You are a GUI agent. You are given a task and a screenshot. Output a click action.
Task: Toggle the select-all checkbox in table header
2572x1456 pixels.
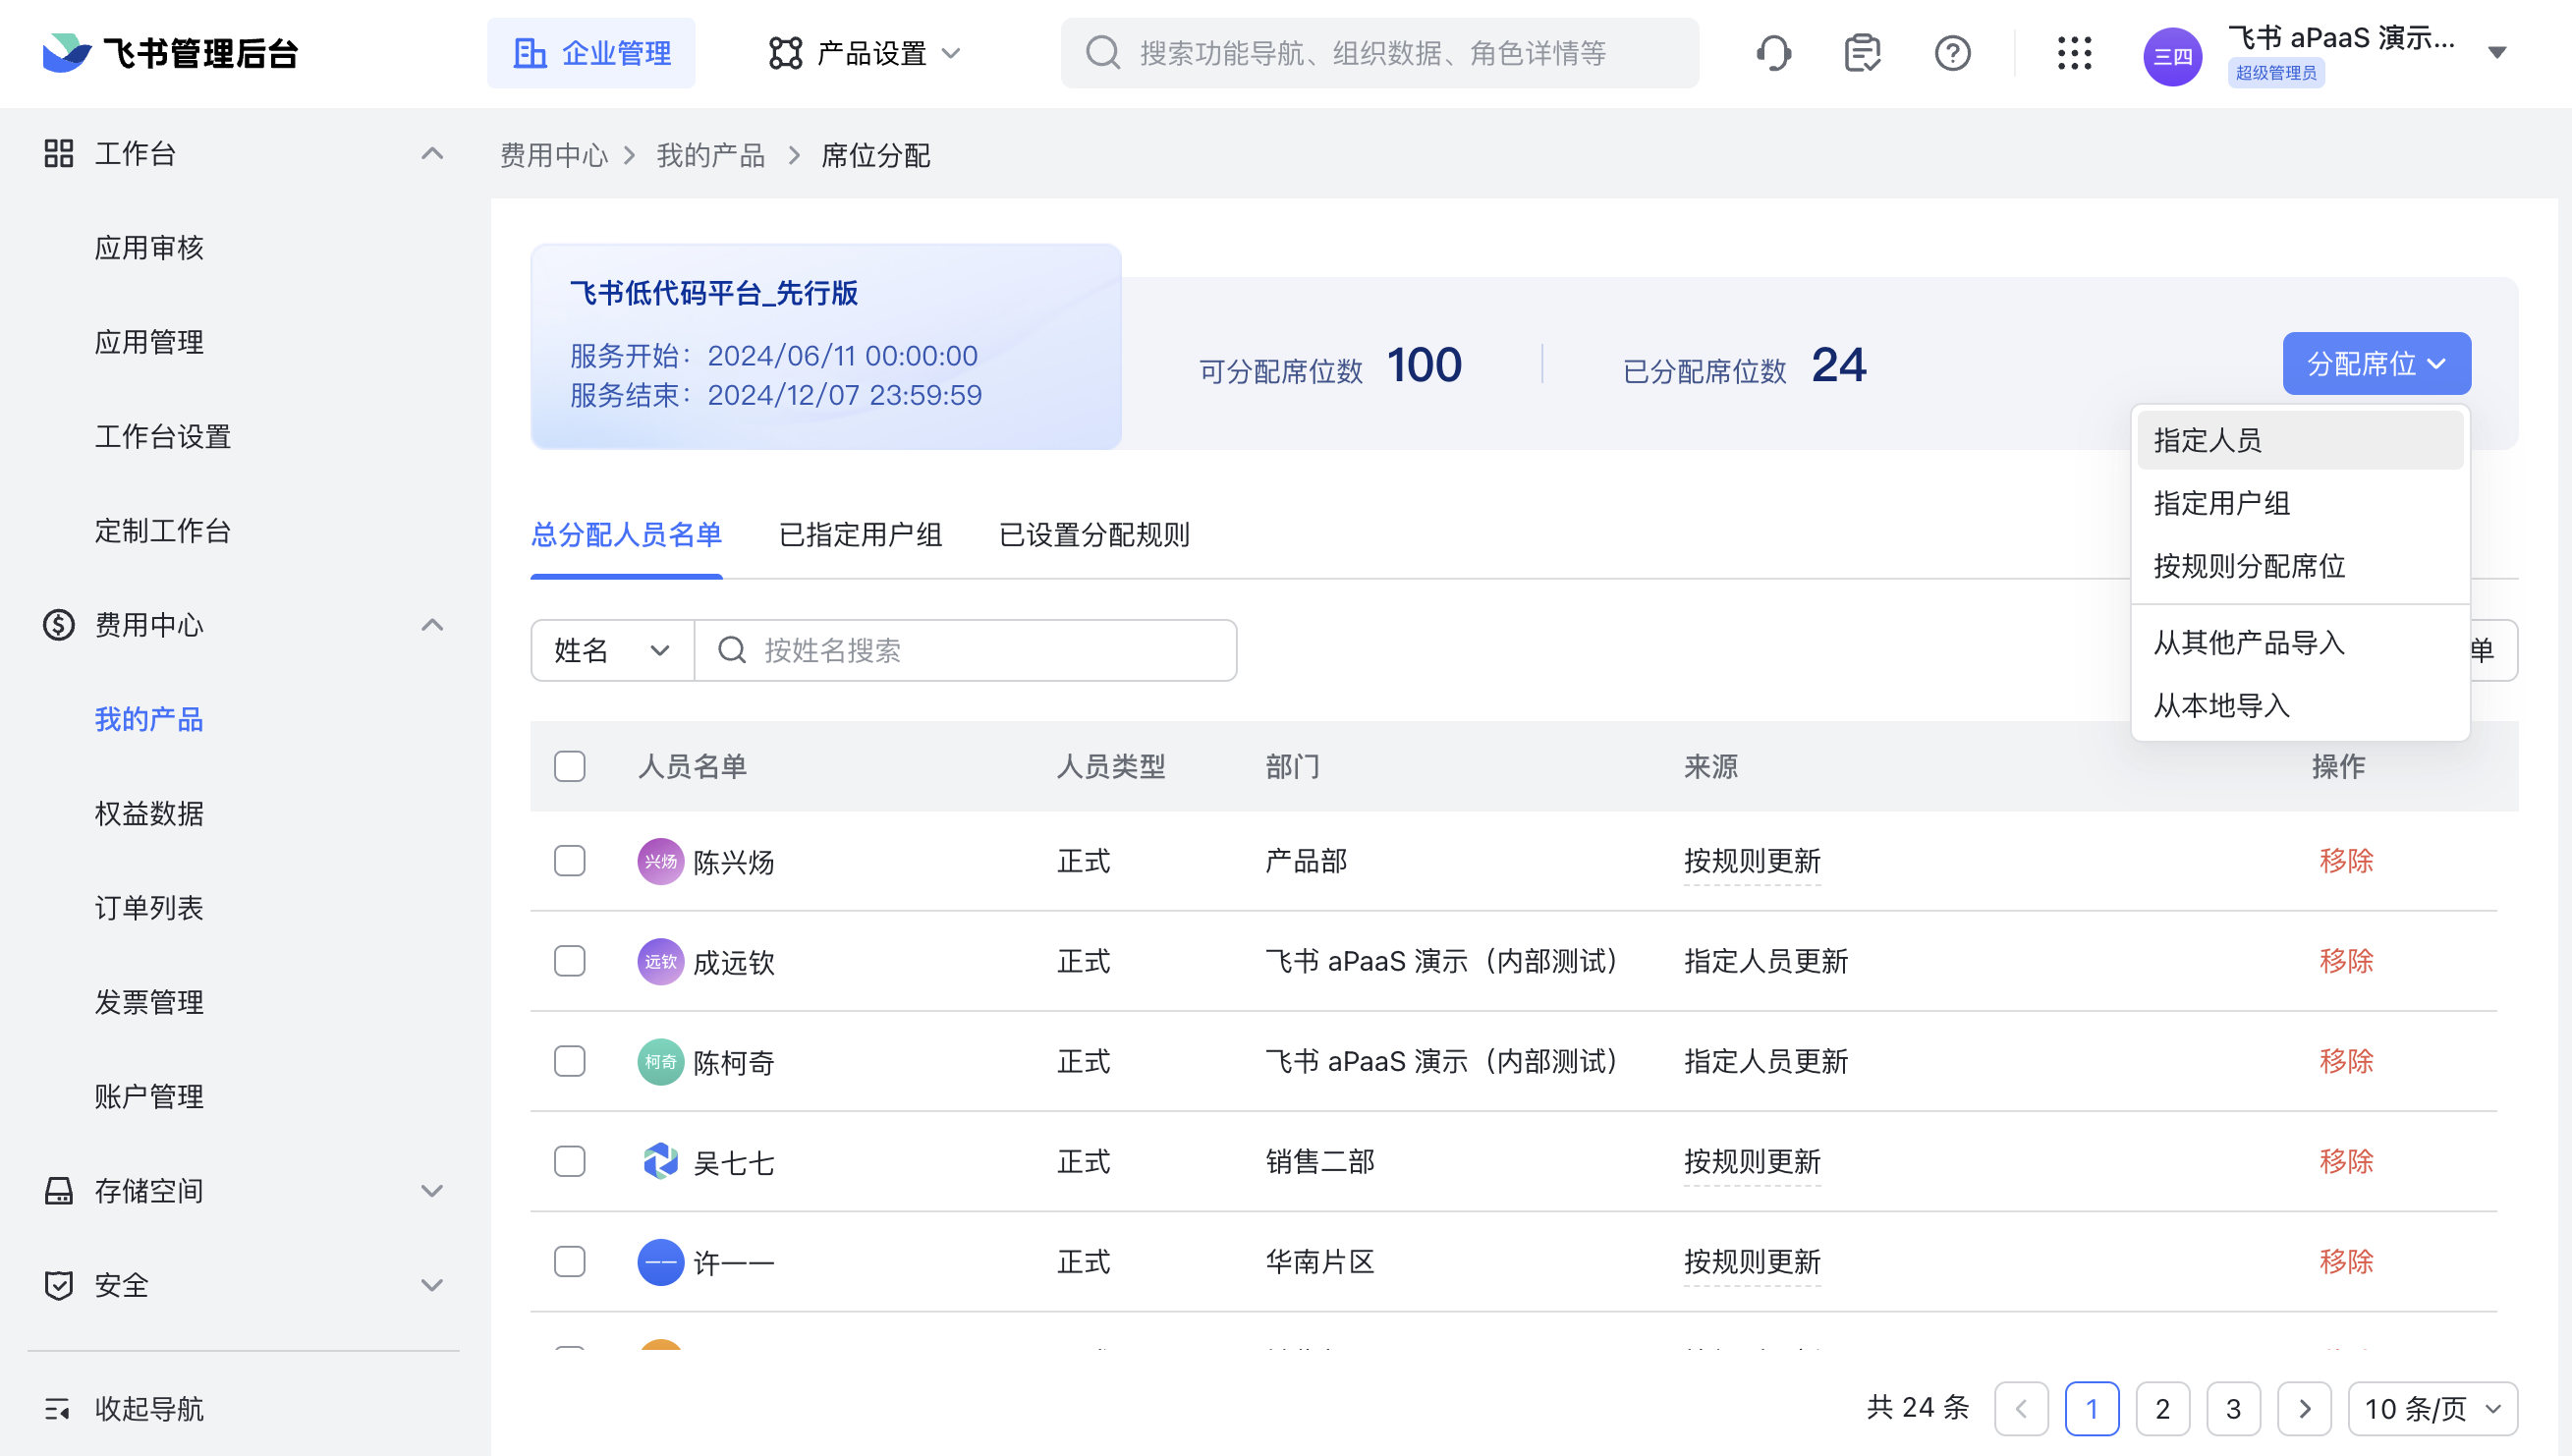(x=570, y=766)
